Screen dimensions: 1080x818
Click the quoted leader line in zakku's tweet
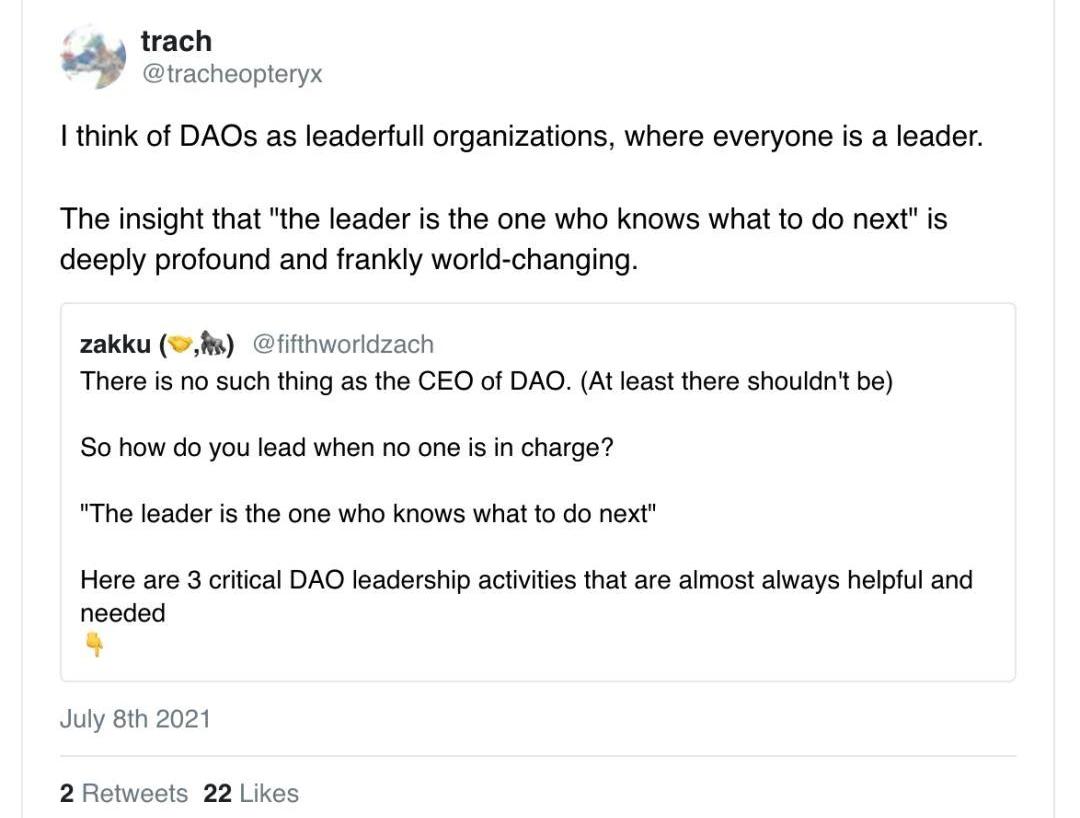coord(368,514)
